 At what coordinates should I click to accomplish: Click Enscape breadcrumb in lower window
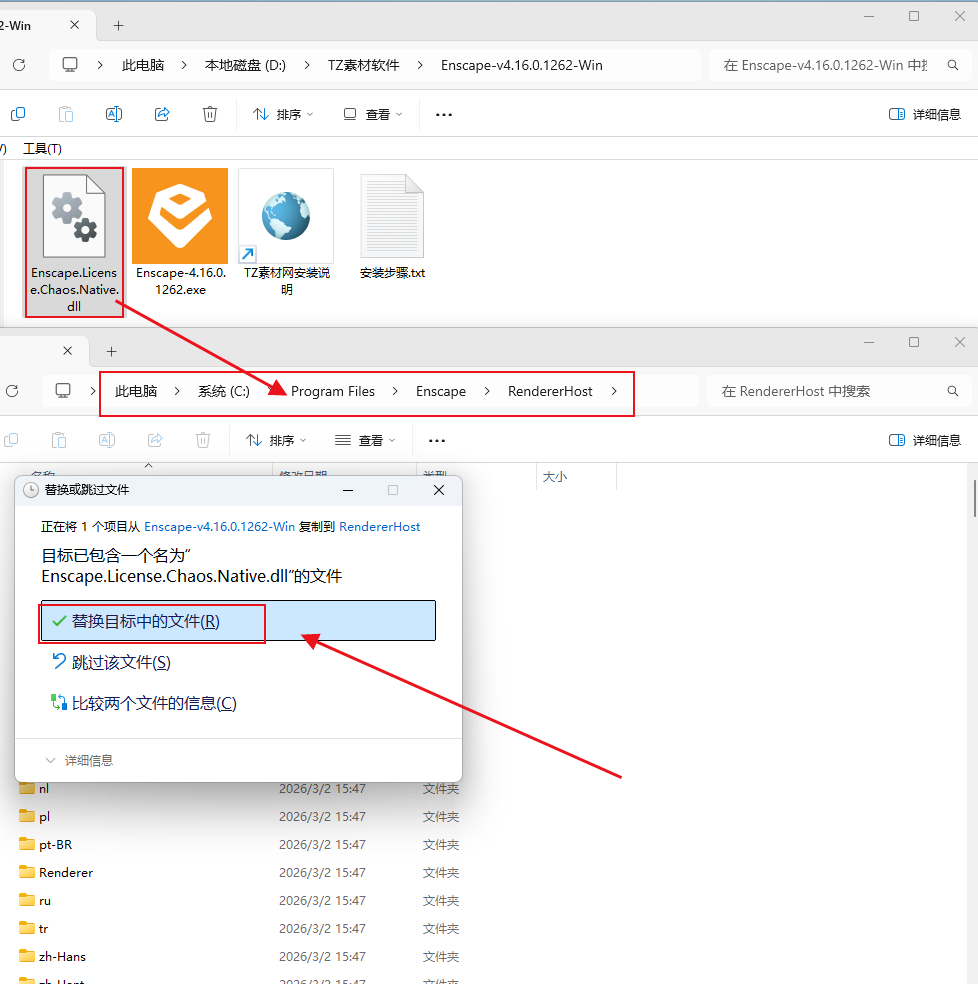pos(441,392)
